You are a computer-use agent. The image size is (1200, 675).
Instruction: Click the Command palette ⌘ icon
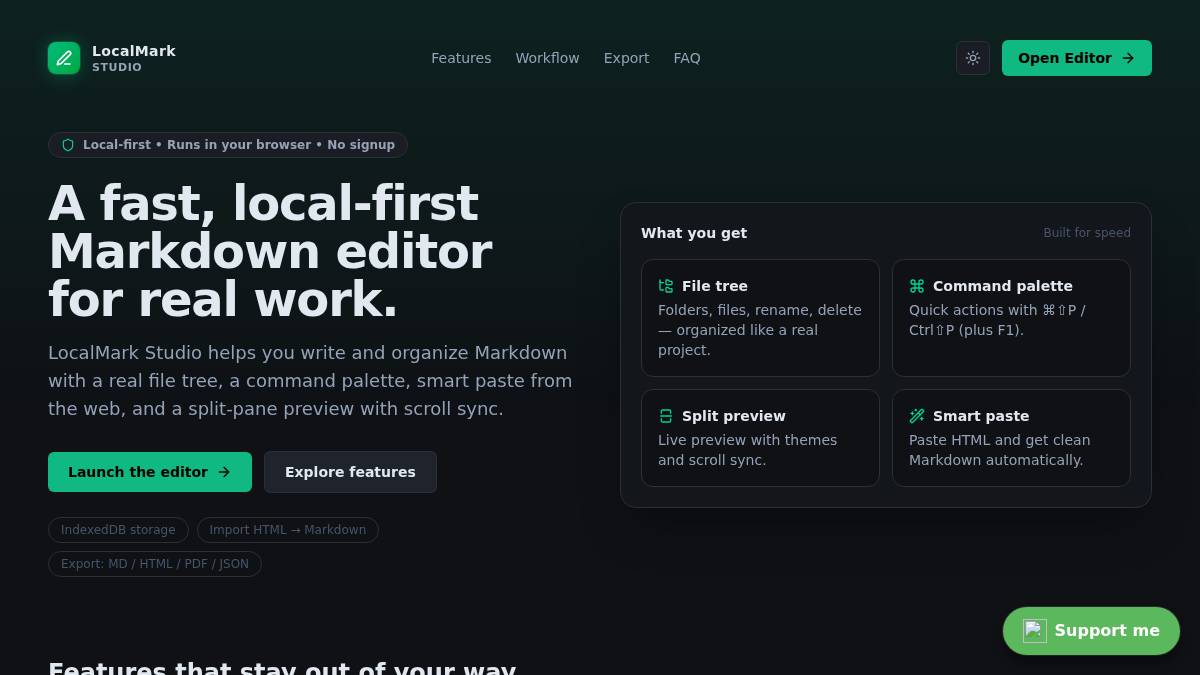(x=917, y=286)
